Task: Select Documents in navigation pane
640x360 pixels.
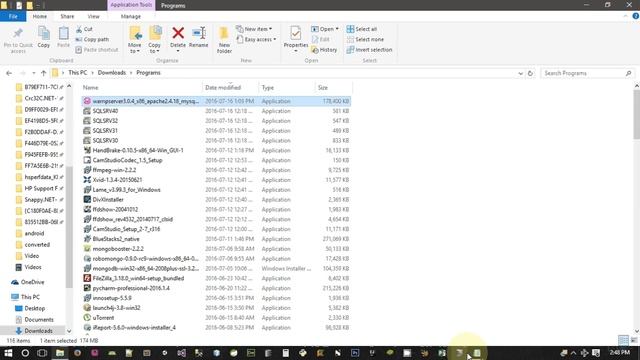Action: [x=39, y=320]
